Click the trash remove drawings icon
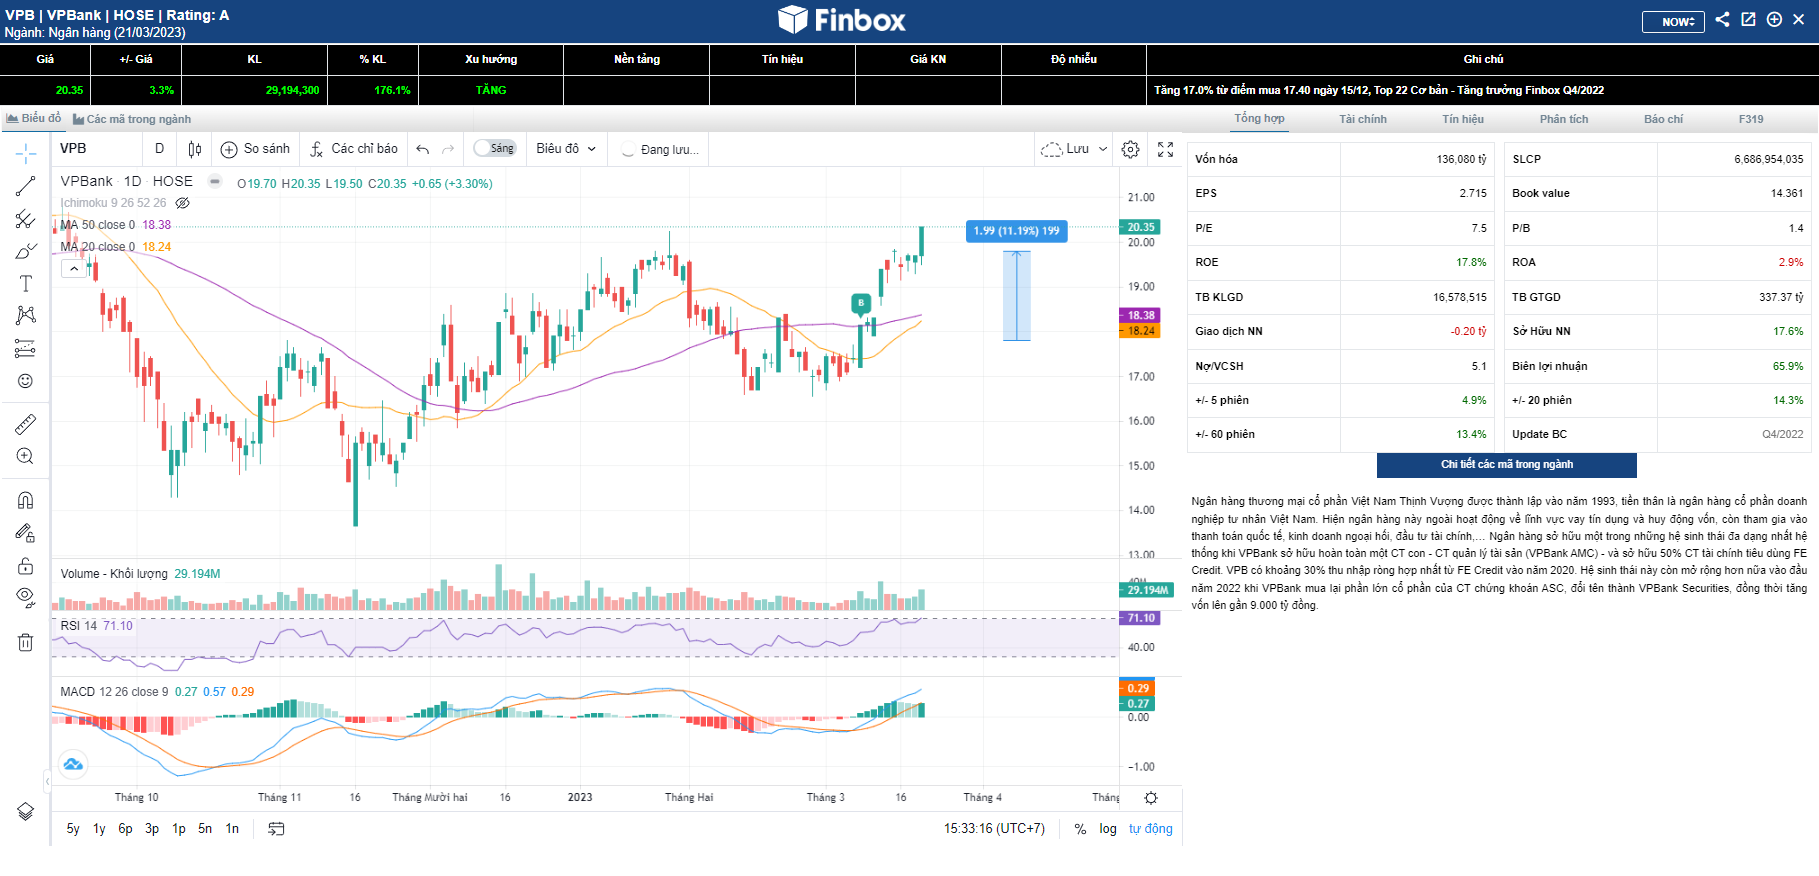Viewport: 1819px width, 876px height. pyautogui.click(x=26, y=642)
